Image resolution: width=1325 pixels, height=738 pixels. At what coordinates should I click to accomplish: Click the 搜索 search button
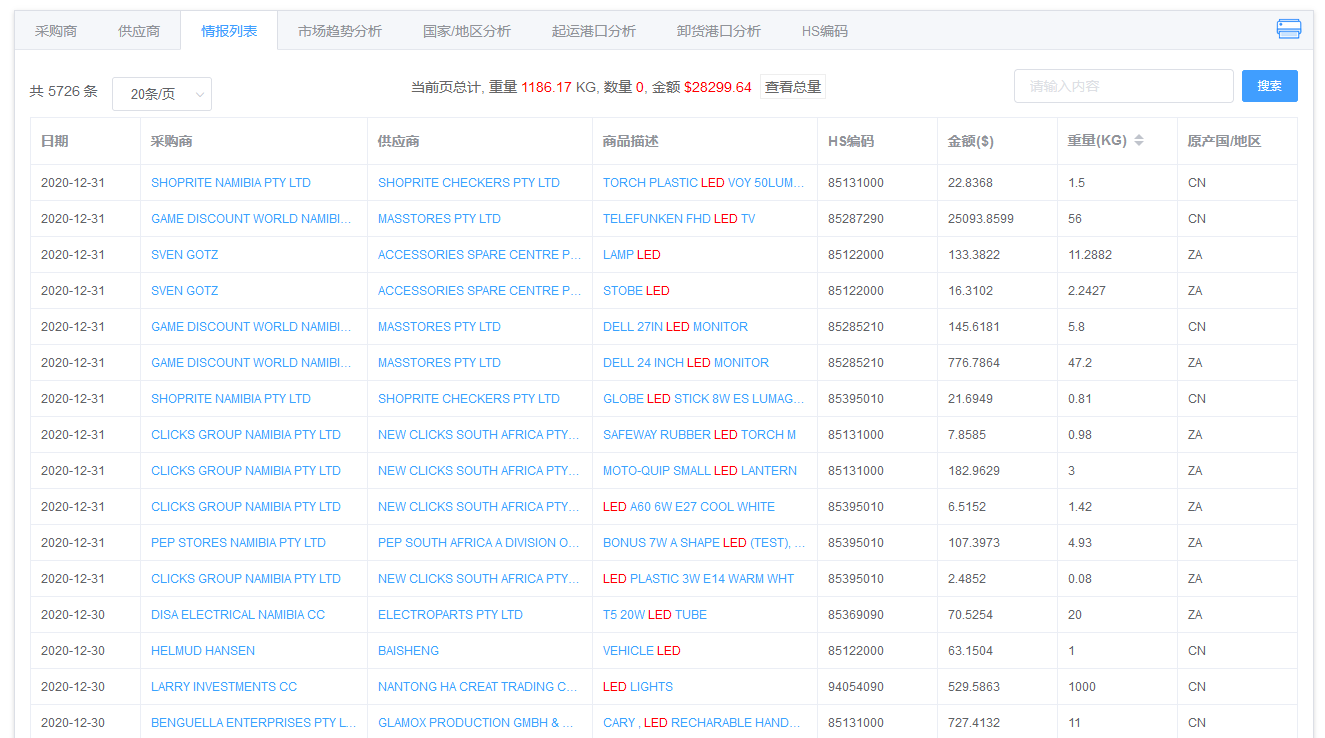(1270, 86)
